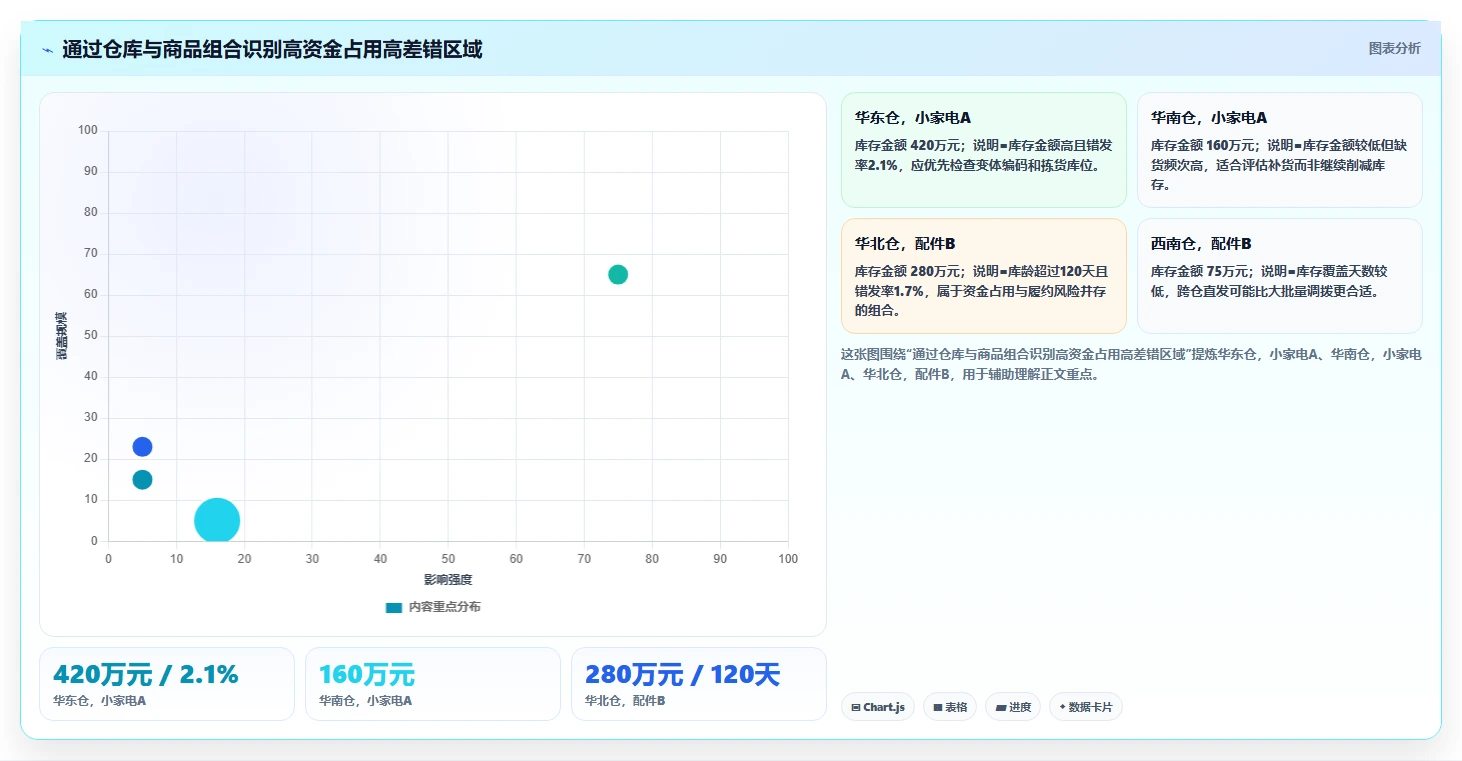The image size is (1462, 761).
Task: Select the 华东仓，小家电A green card
Action: tap(984, 150)
